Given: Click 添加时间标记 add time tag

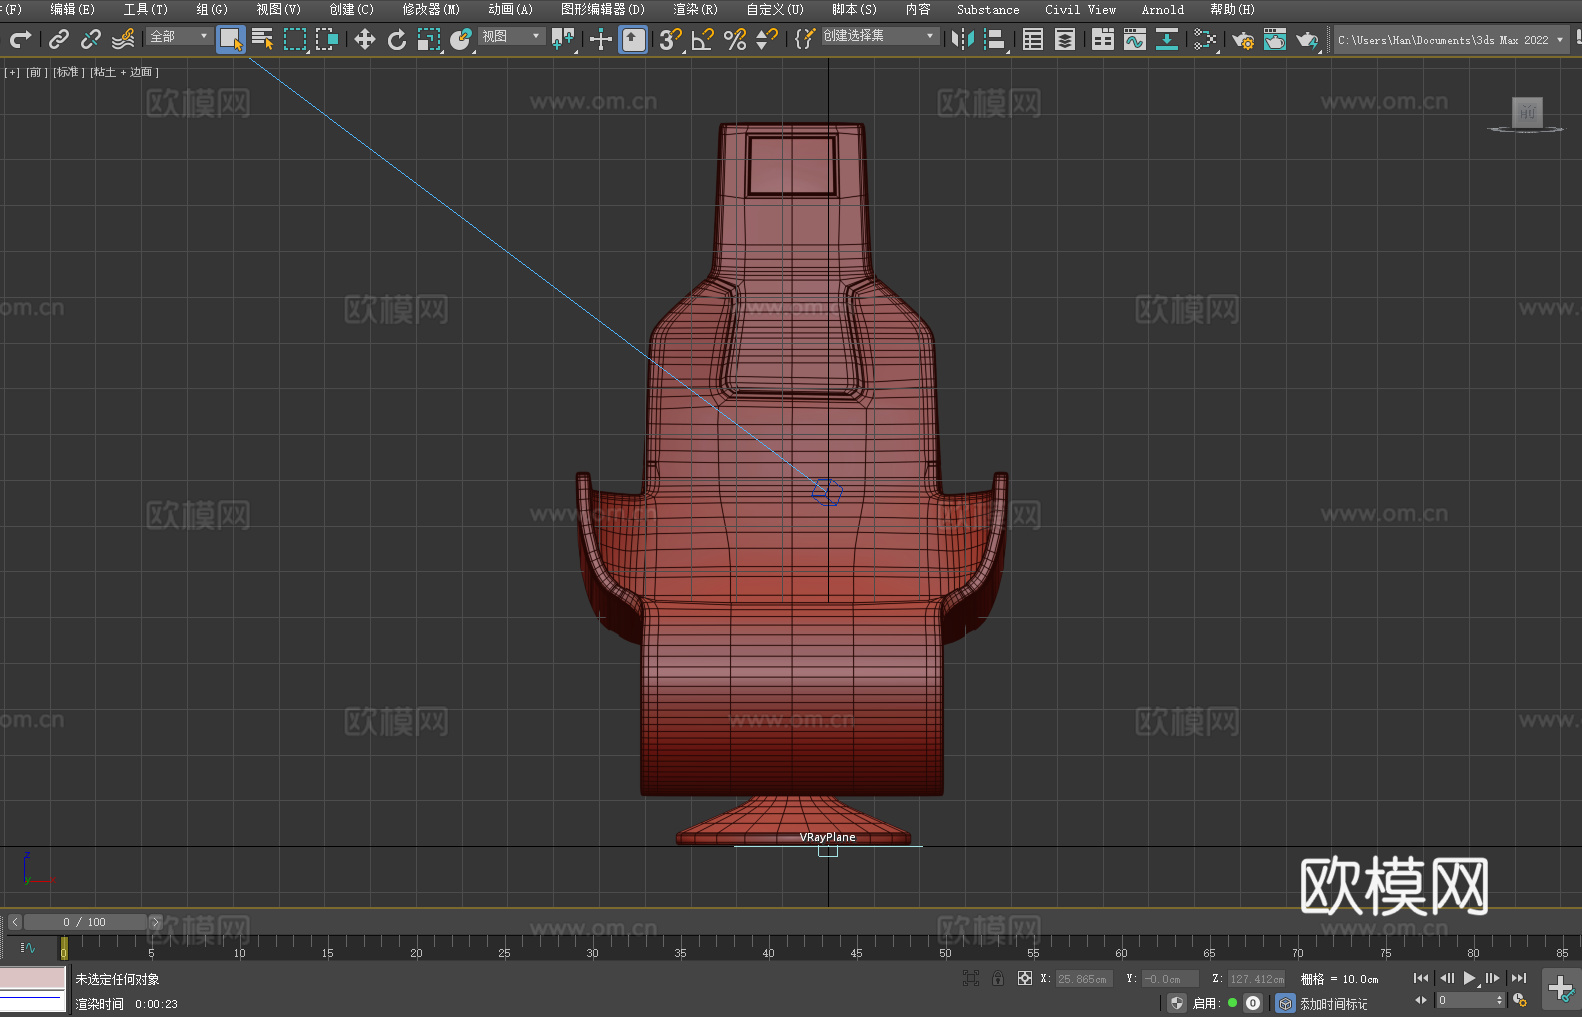Looking at the screenshot, I should [x=1334, y=1004].
